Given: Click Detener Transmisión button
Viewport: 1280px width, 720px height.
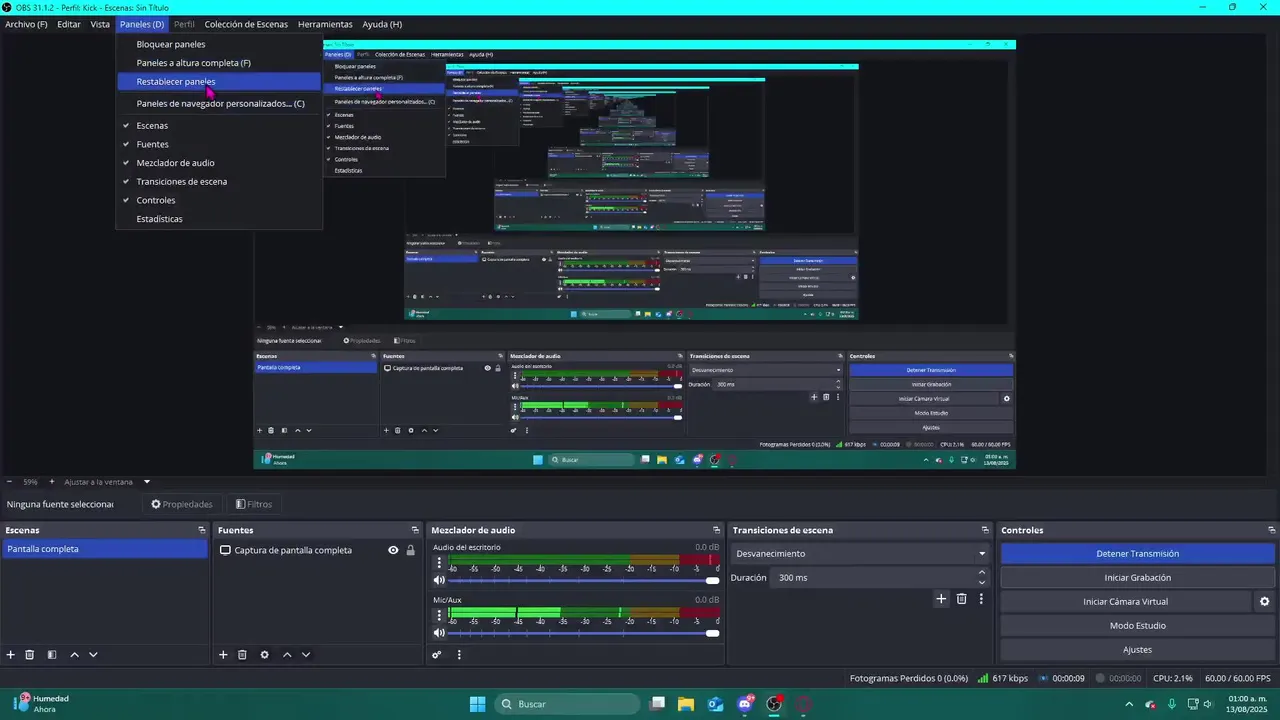Looking at the screenshot, I should click(x=1138, y=554).
